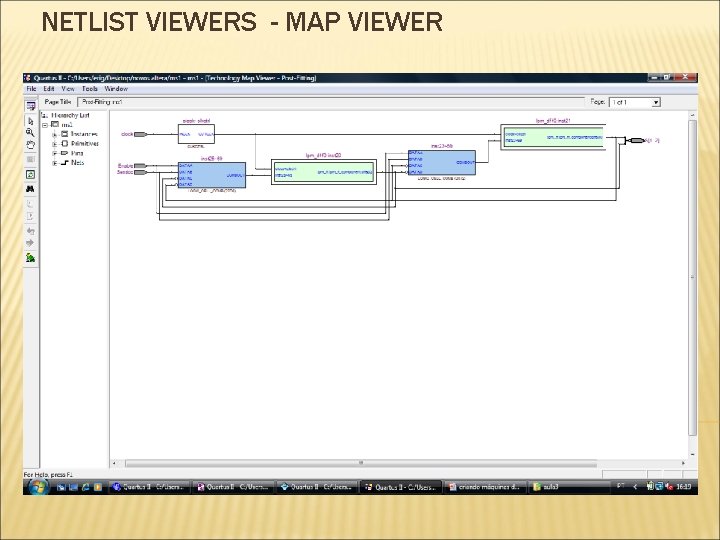Select the Hand pan tool
The width and height of the screenshot is (720, 540).
pyautogui.click(x=31, y=145)
